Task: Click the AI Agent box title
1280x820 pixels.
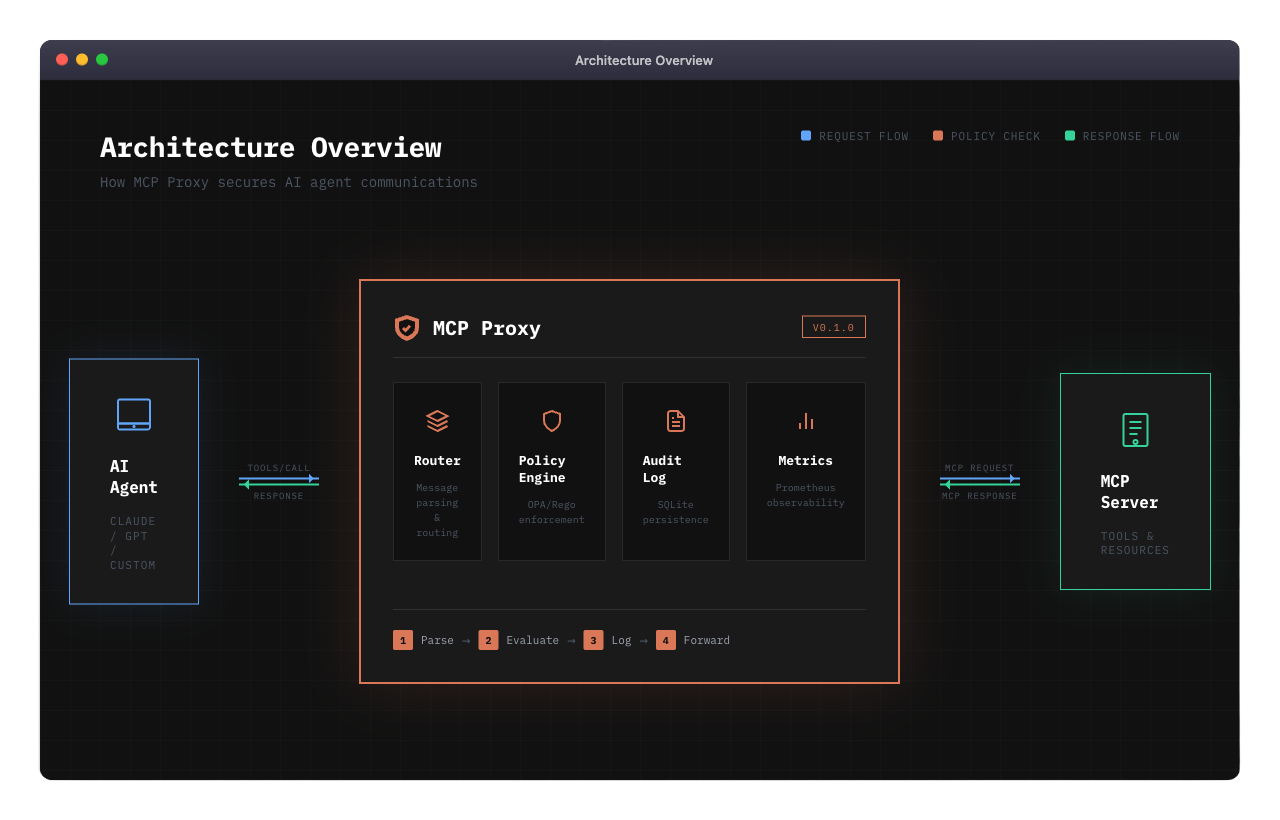Action: (x=134, y=477)
